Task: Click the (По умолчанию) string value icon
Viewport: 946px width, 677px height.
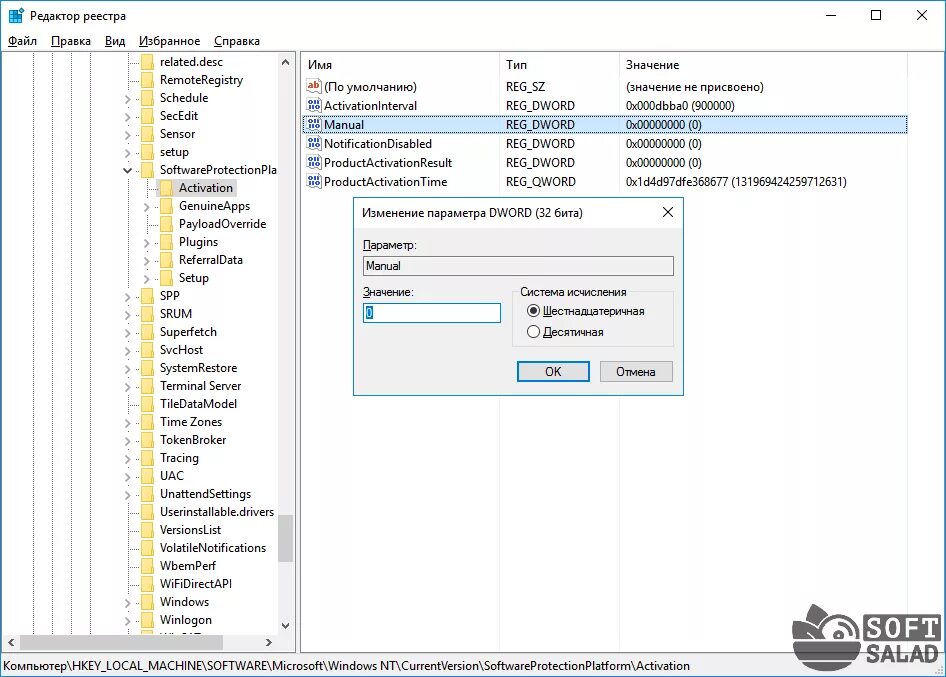Action: pos(314,86)
